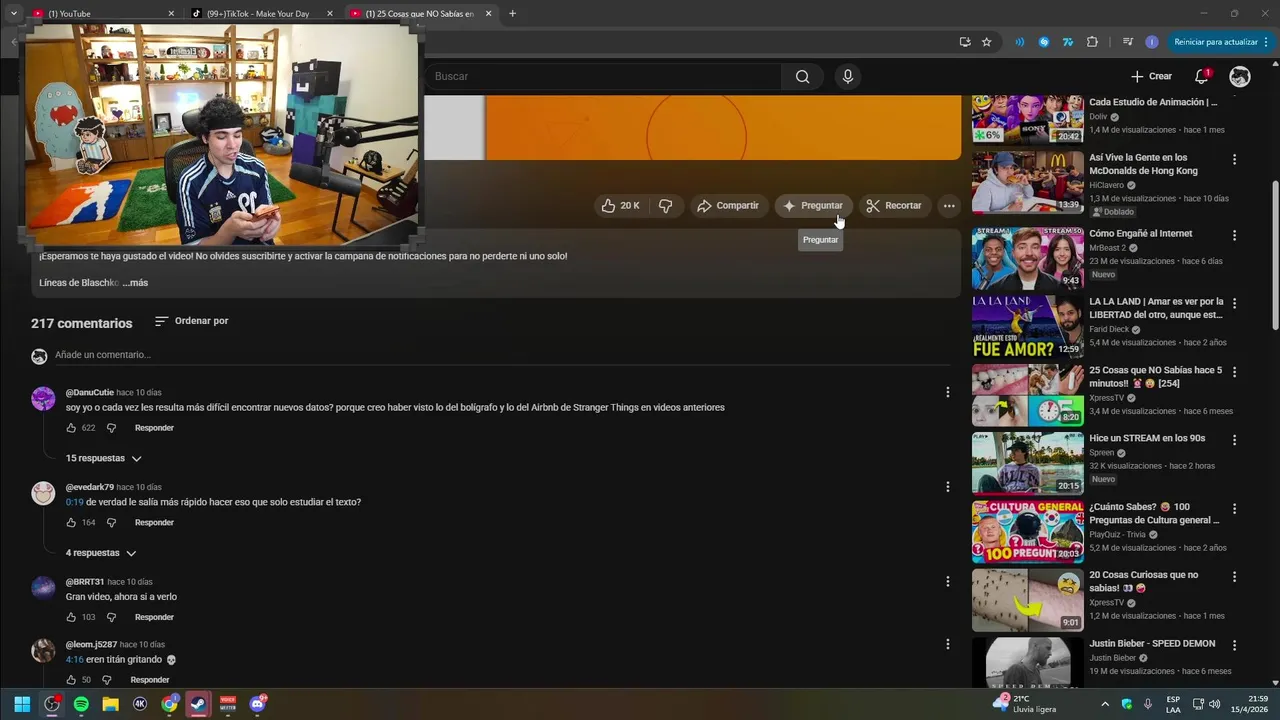Open LA LA LAND recommended video thumbnail
1280x720 pixels.
[x=1027, y=327]
